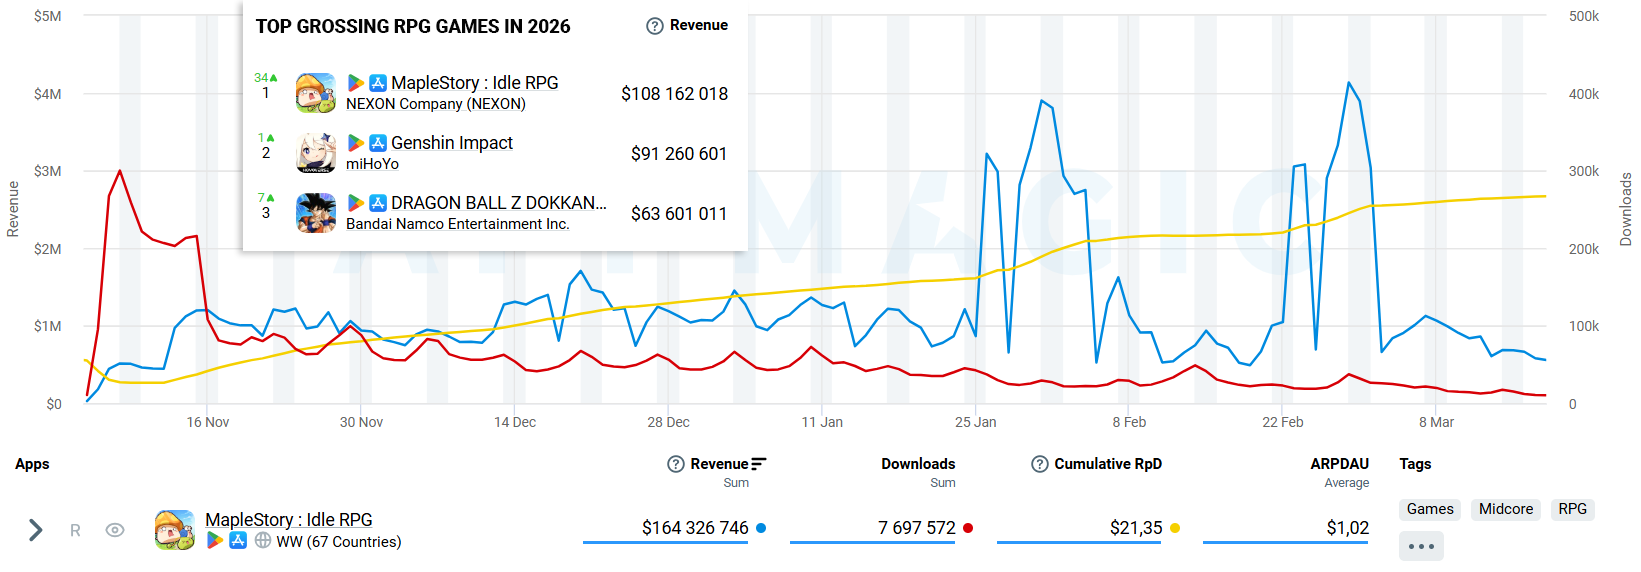Open MapleStory app icon in the apps table
The width and height of the screenshot is (1641, 572).
click(x=175, y=530)
